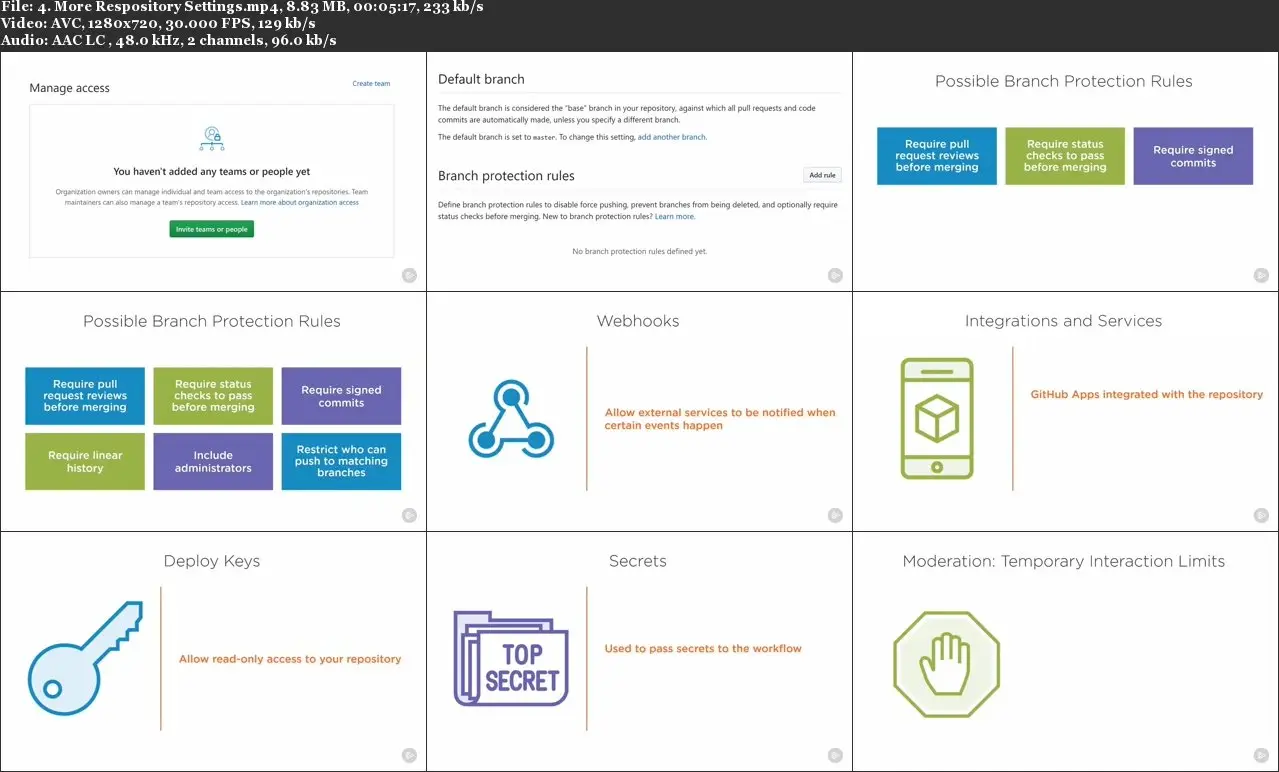The height and width of the screenshot is (772, 1279).
Task: Click the Invite teams or people button
Action: tap(212, 229)
